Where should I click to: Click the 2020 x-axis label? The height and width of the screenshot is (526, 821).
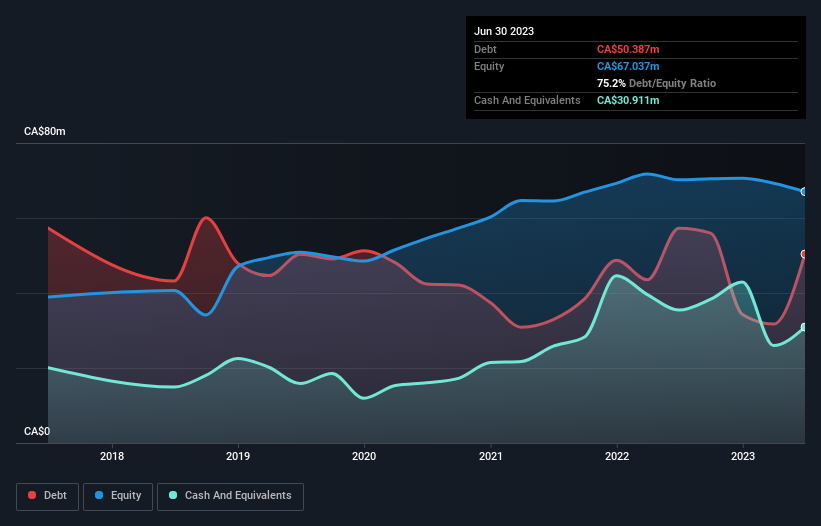(364, 456)
